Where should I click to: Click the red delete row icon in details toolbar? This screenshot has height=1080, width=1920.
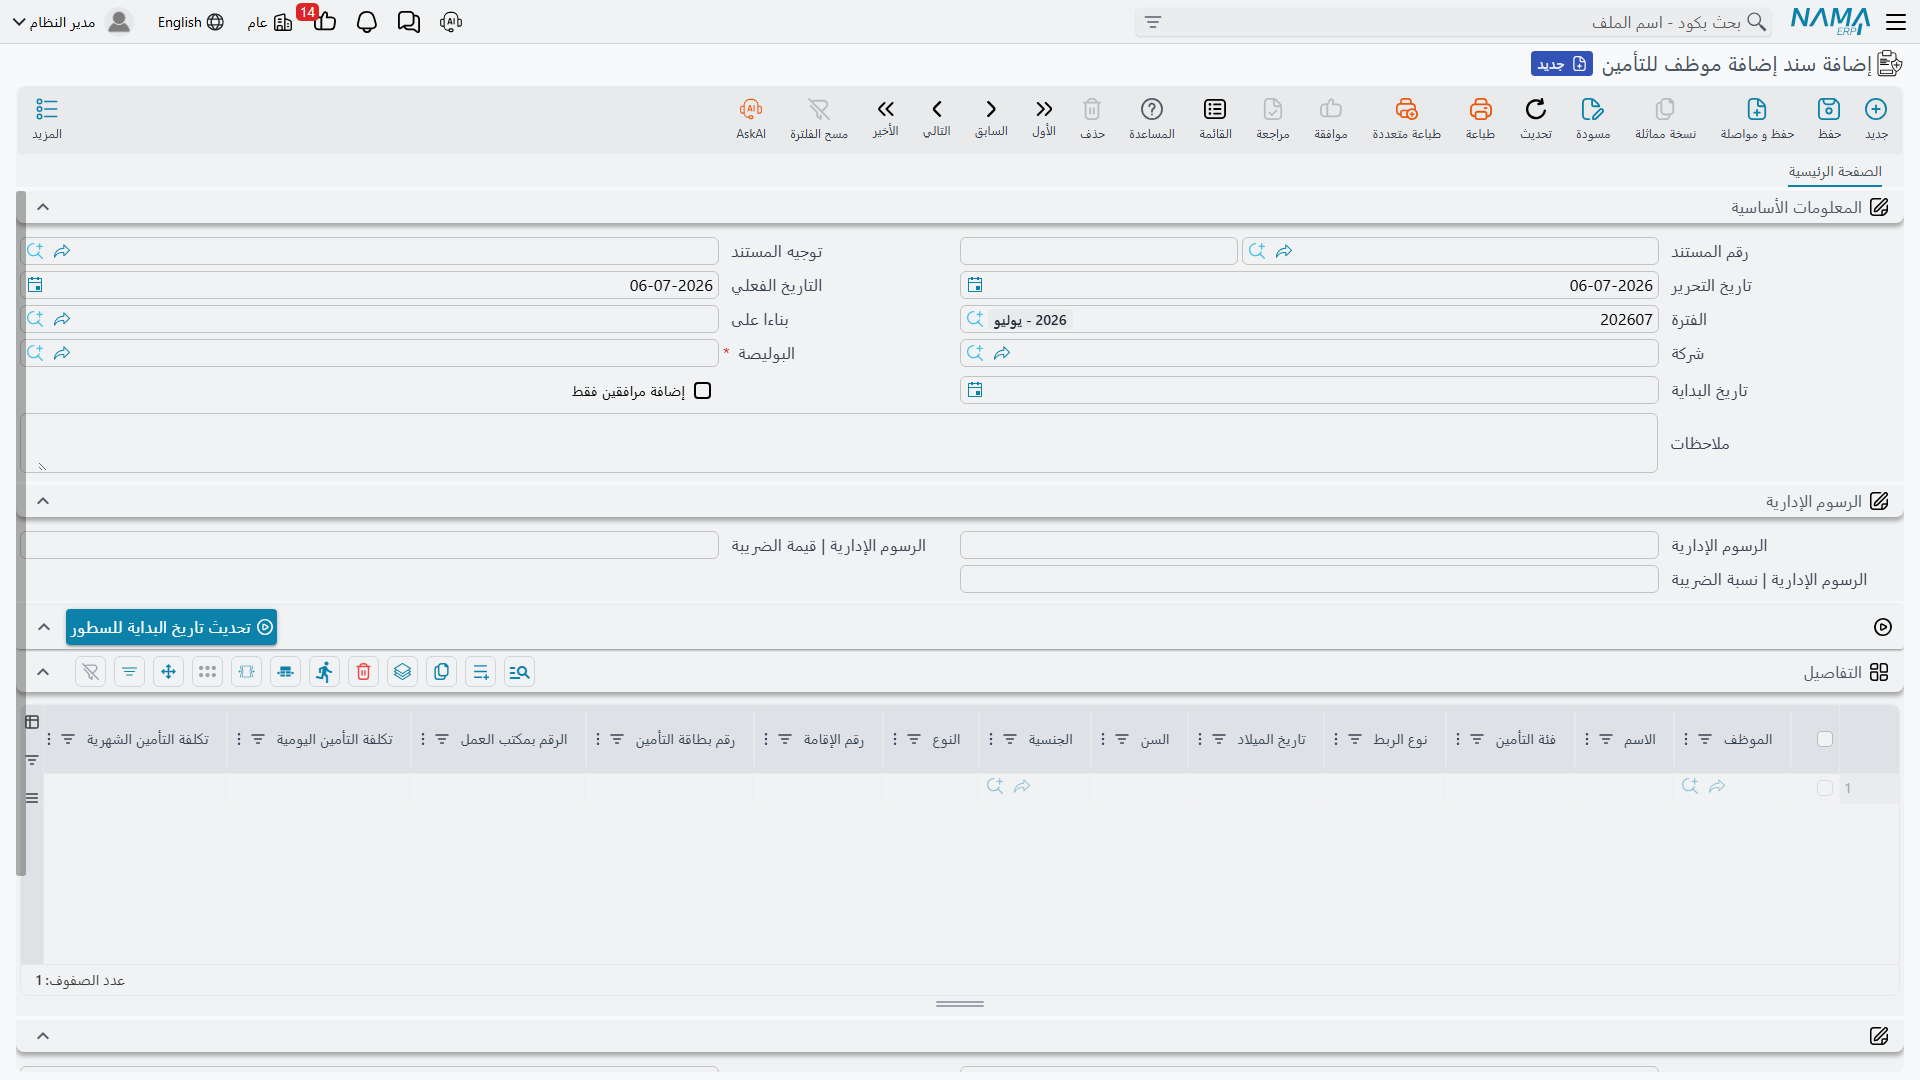click(x=364, y=672)
